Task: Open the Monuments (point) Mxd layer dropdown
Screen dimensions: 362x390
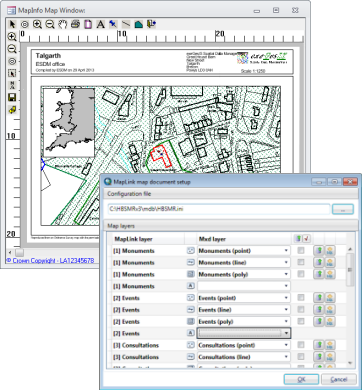Action: [286, 251]
